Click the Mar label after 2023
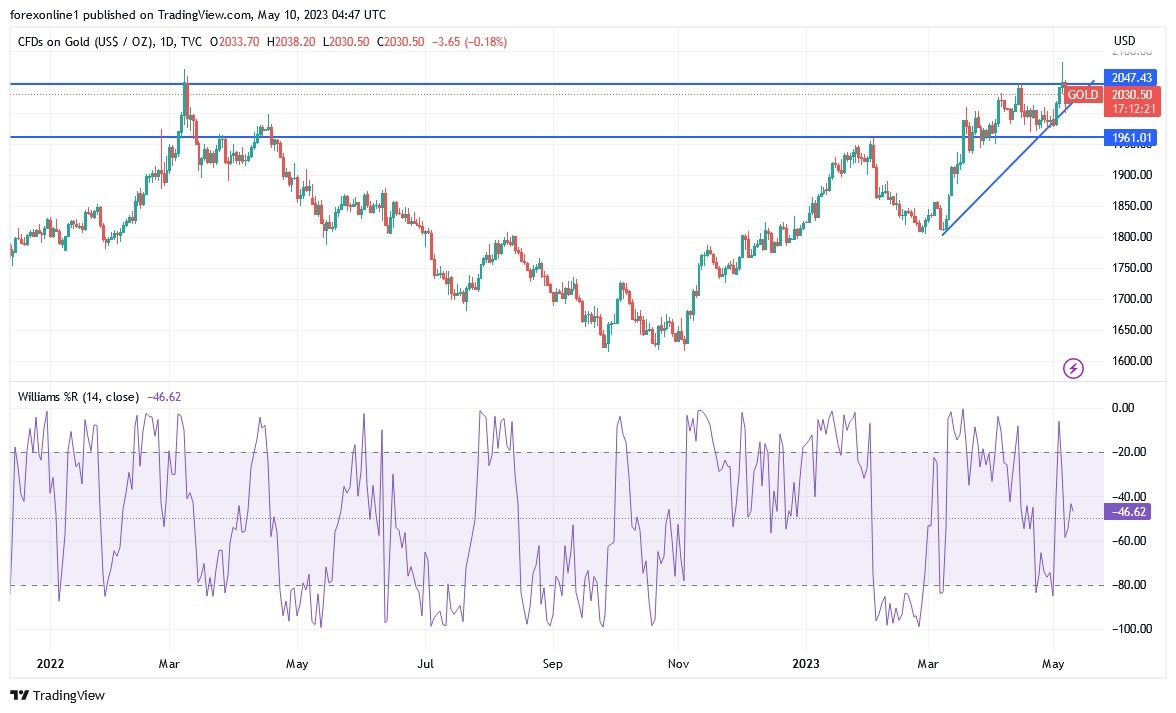The width and height of the screenshot is (1176, 713). click(928, 664)
